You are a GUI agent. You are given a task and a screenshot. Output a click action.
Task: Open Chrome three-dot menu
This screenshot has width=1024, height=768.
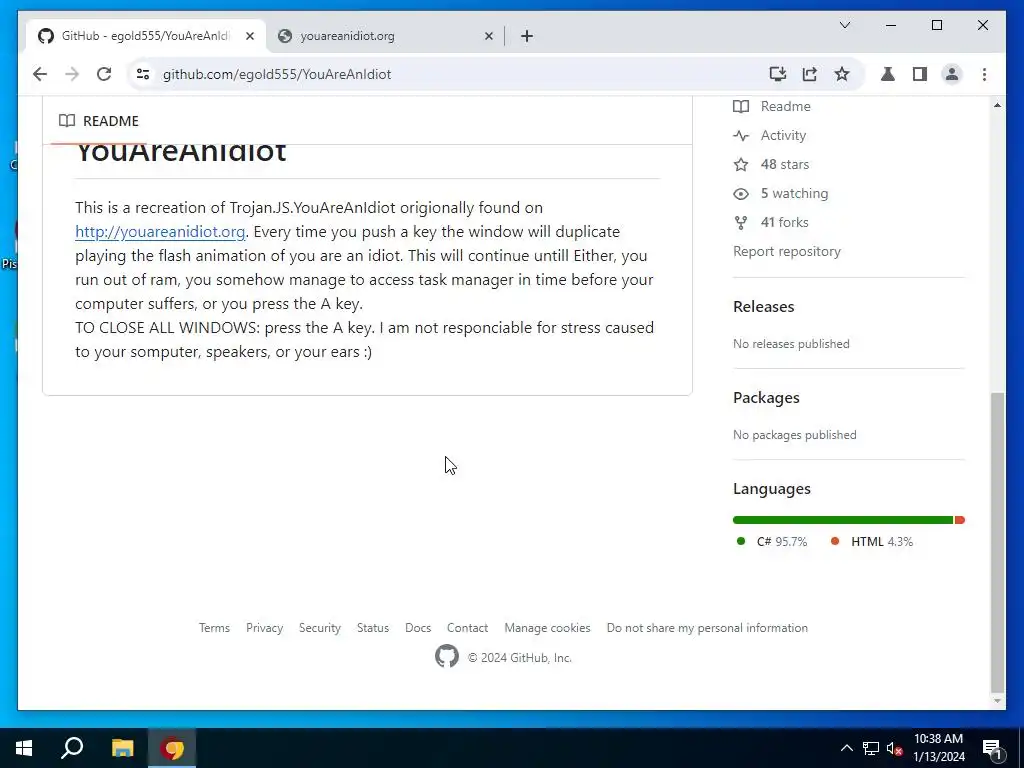click(x=984, y=74)
